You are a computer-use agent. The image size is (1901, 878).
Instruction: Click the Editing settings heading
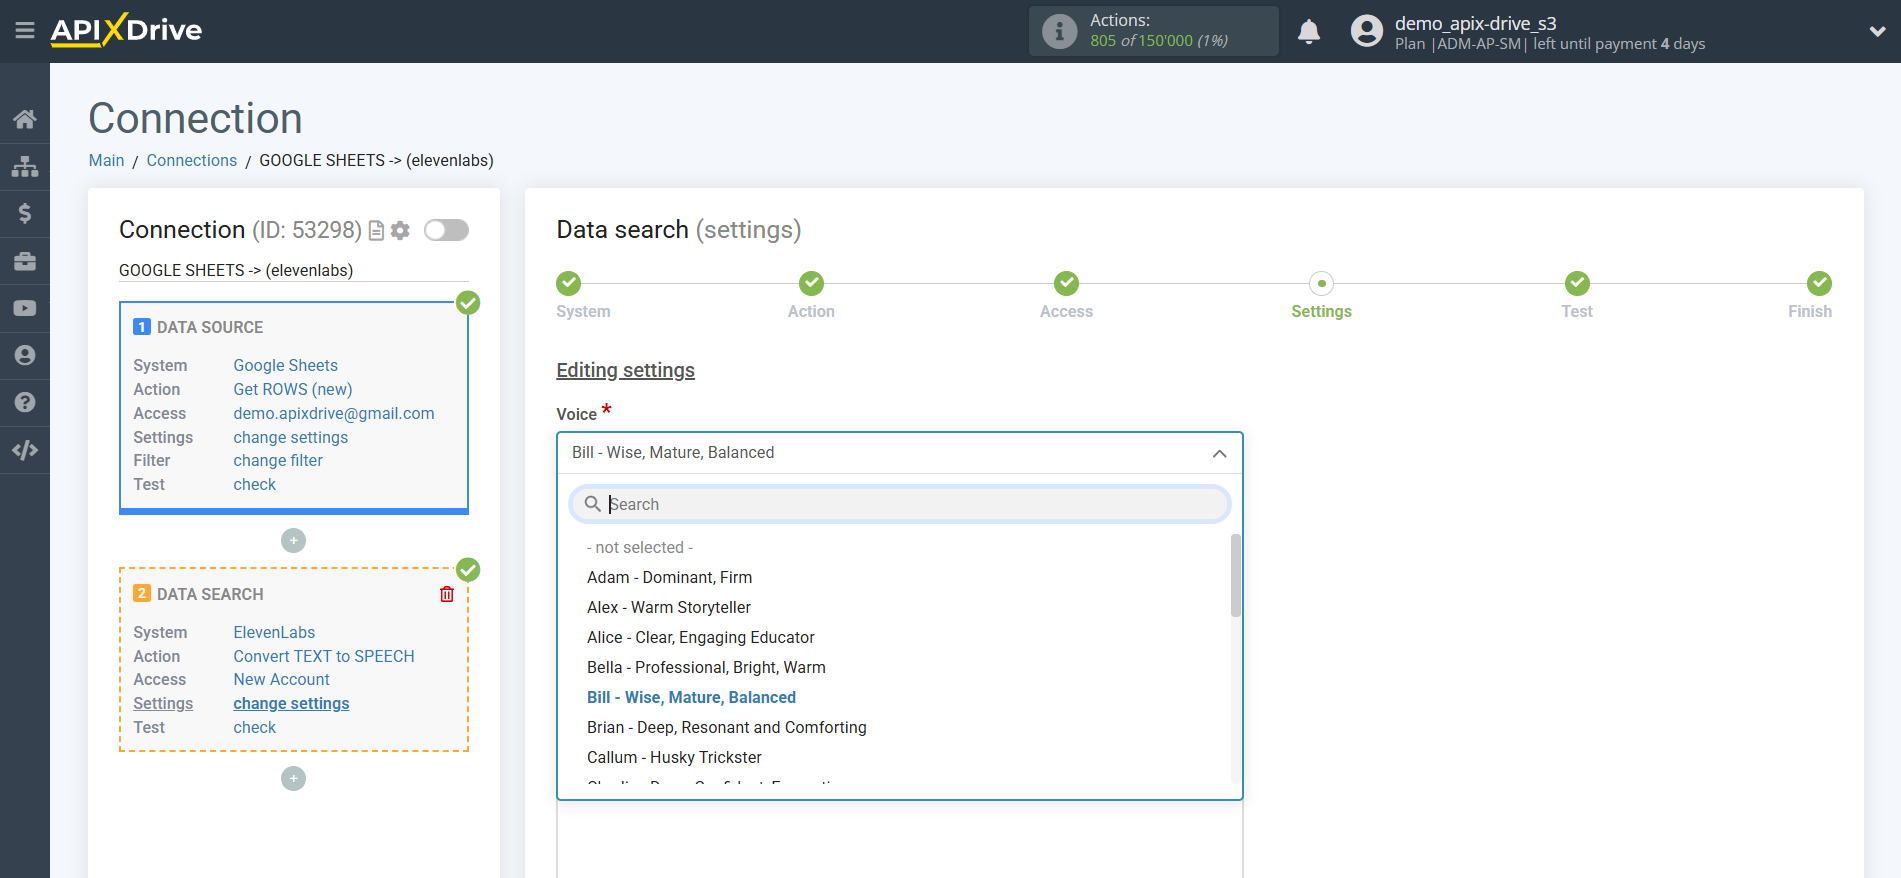click(626, 370)
